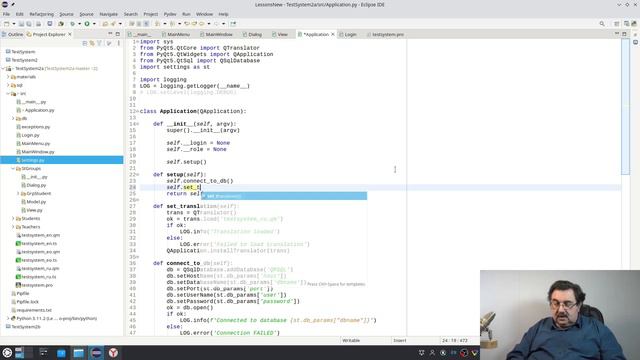Image resolution: width=640 pixels, height=360 pixels.
Task: Collapse the setup method fold marker
Action: tap(138, 175)
